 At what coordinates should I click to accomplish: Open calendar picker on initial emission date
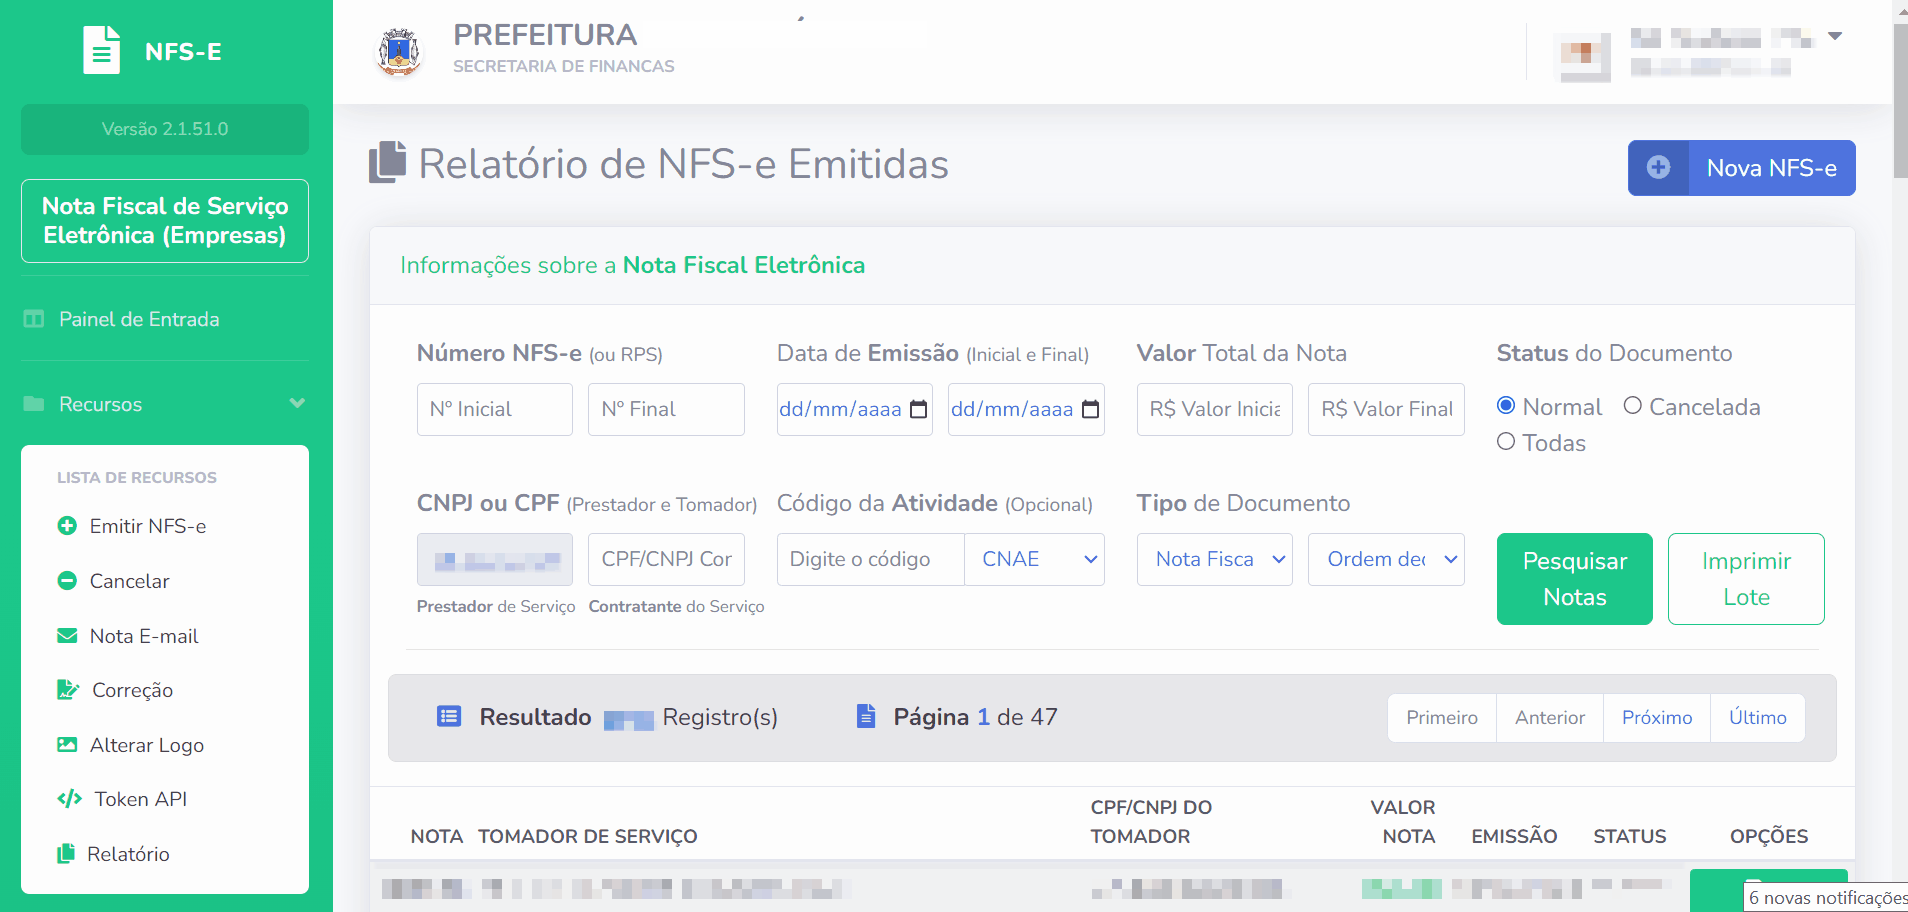point(918,410)
